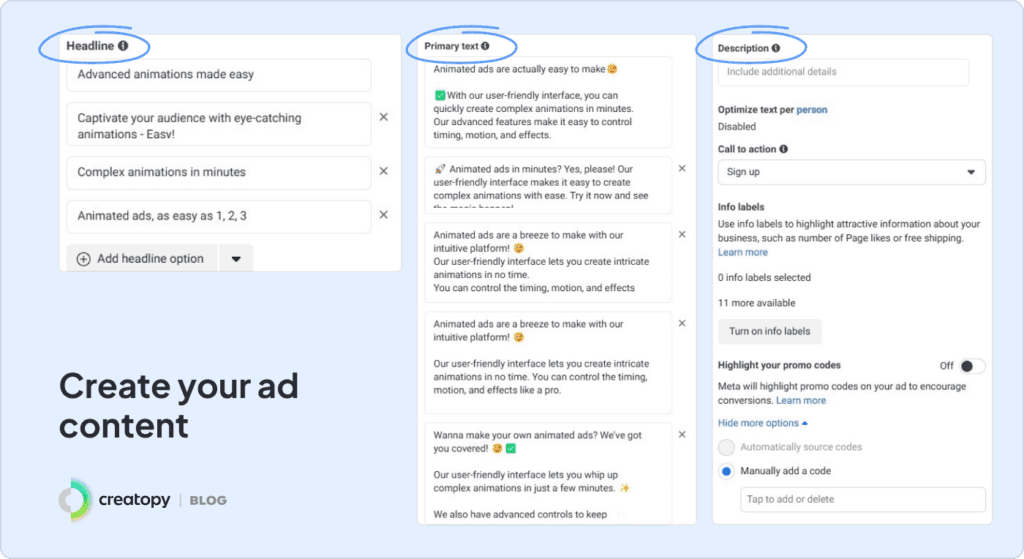Viewport: 1024px width, 559px height.
Task: Click the 'Add headline option' button
Action: click(x=141, y=259)
